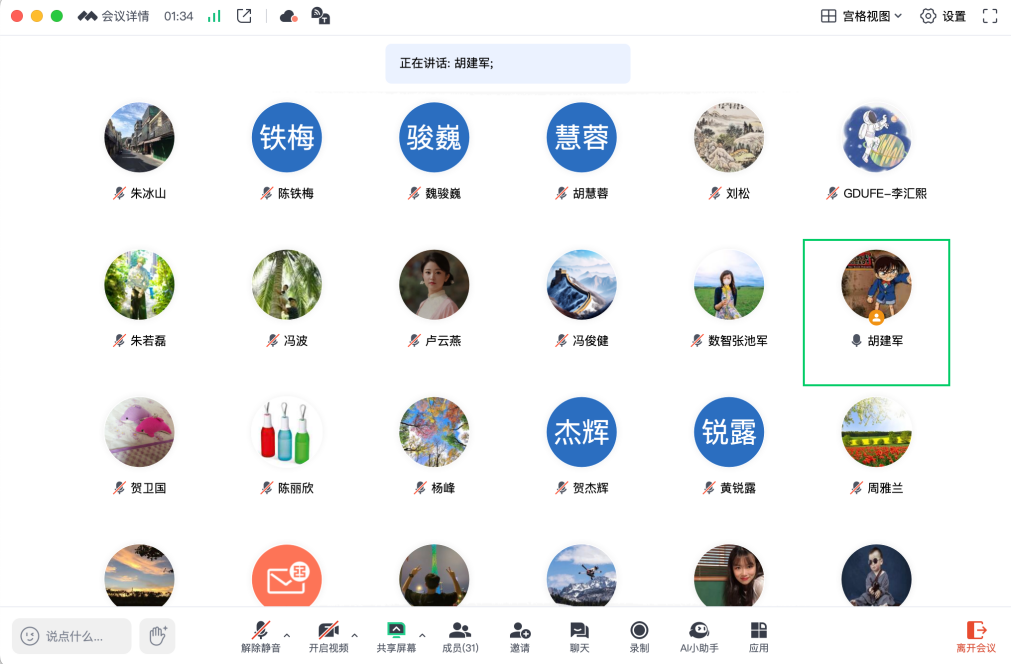Image resolution: width=1011 pixels, height=664 pixels.
Task: Select 贺卫国's pink dolphin avatar
Action: pos(139,432)
